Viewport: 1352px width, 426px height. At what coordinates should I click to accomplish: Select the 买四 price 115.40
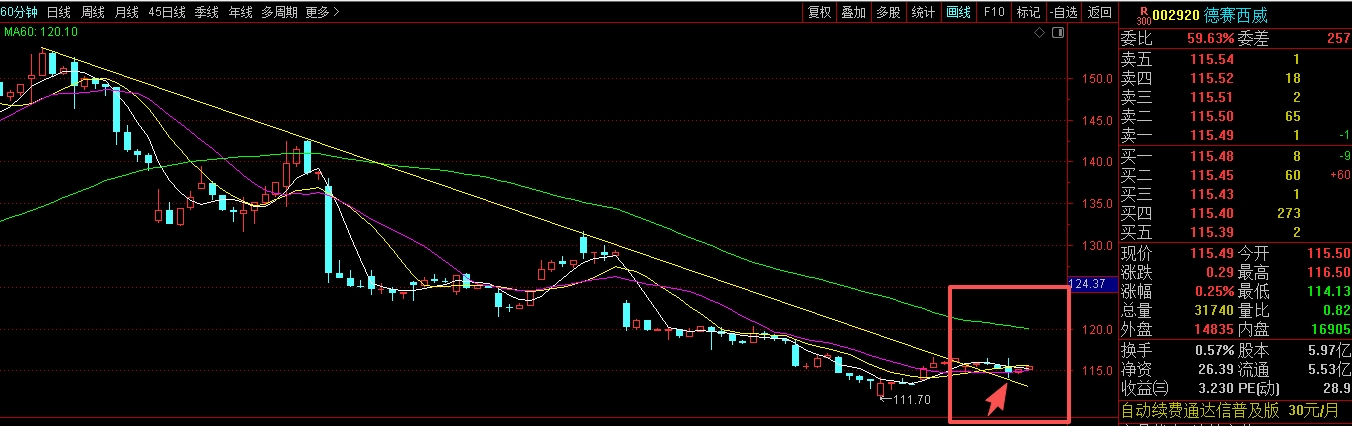1212,213
